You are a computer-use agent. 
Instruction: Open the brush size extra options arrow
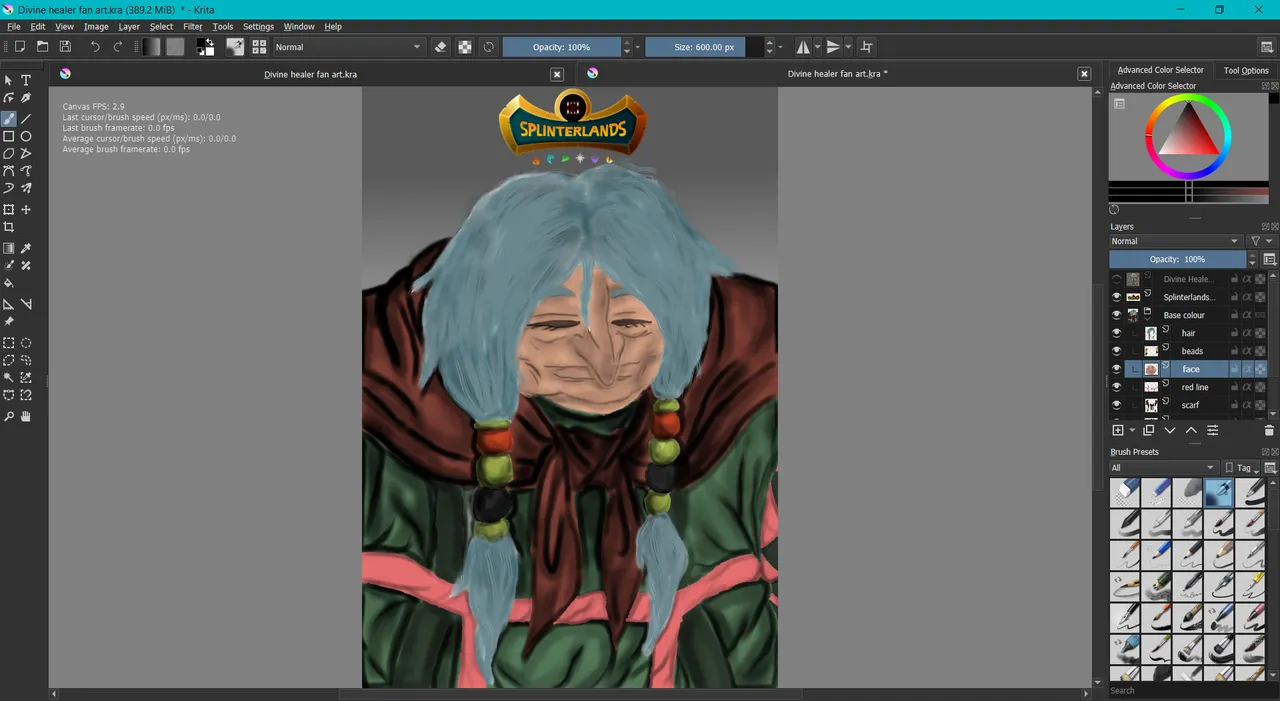tap(781, 47)
